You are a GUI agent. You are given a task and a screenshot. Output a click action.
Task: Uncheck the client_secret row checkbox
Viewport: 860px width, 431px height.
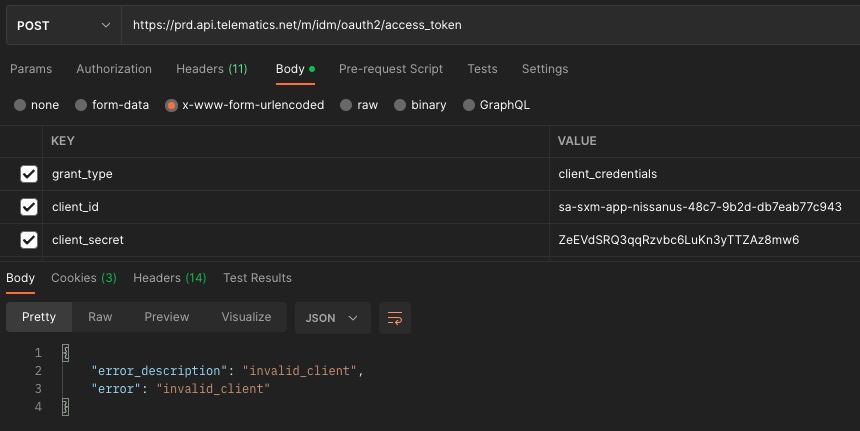coord(29,240)
